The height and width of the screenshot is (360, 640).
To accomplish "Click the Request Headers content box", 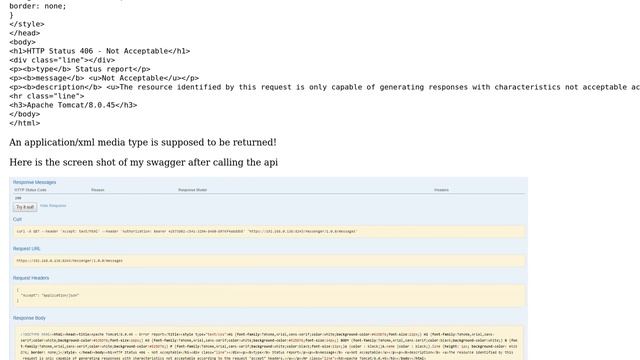I will (269, 296).
